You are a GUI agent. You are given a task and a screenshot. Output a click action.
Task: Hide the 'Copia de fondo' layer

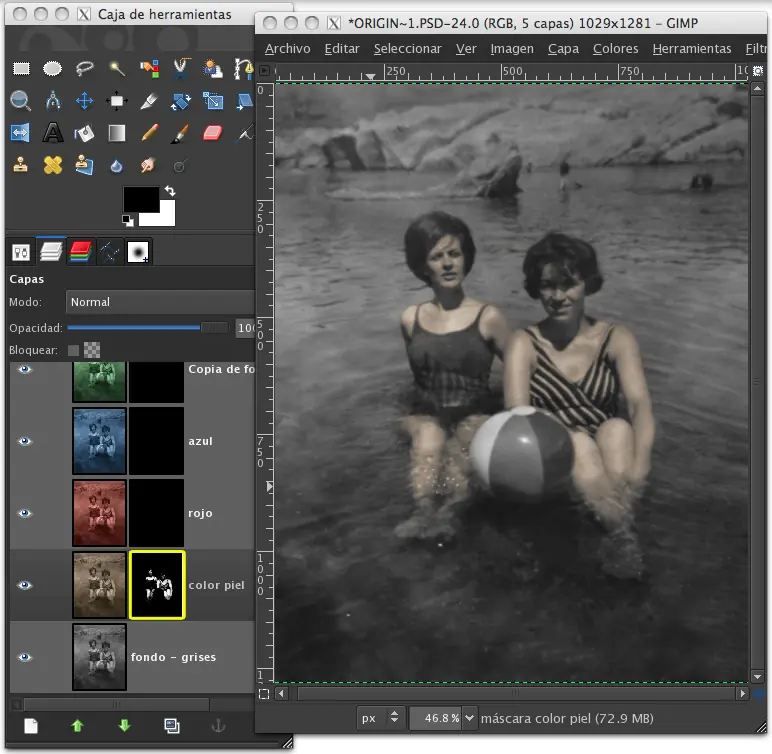pos(25,369)
